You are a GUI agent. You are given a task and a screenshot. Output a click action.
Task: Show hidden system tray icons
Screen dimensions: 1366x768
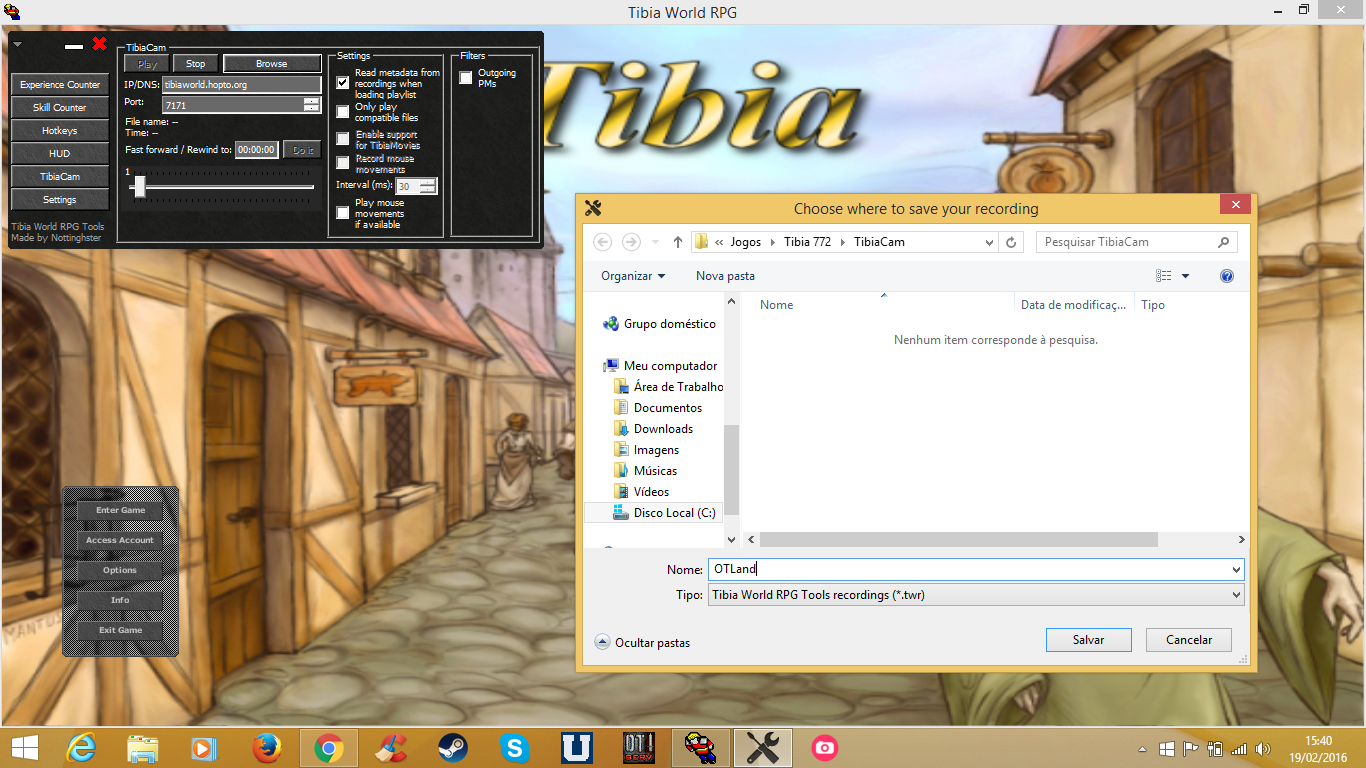pos(1143,749)
